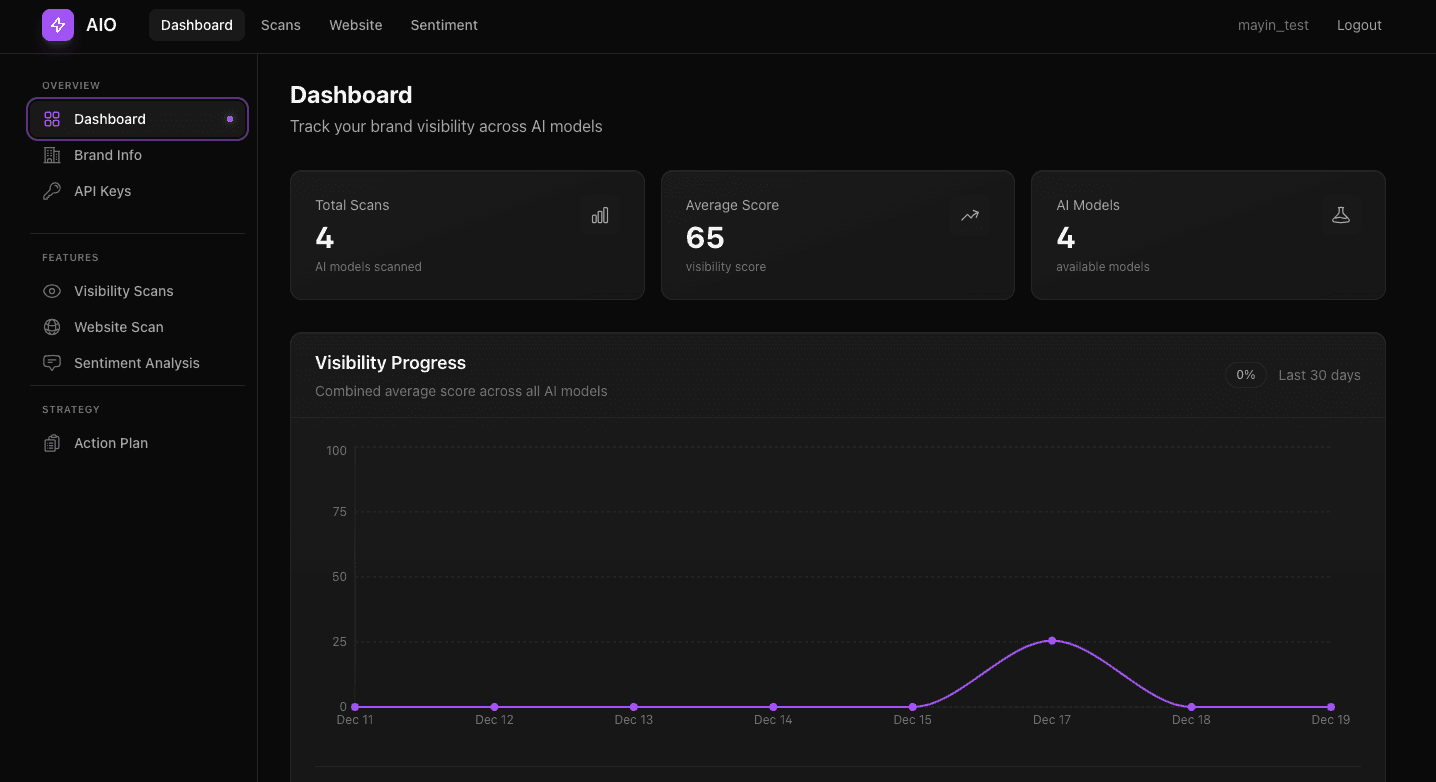This screenshot has width=1436, height=782.
Task: Switch to the Scans tab
Action: [x=280, y=25]
